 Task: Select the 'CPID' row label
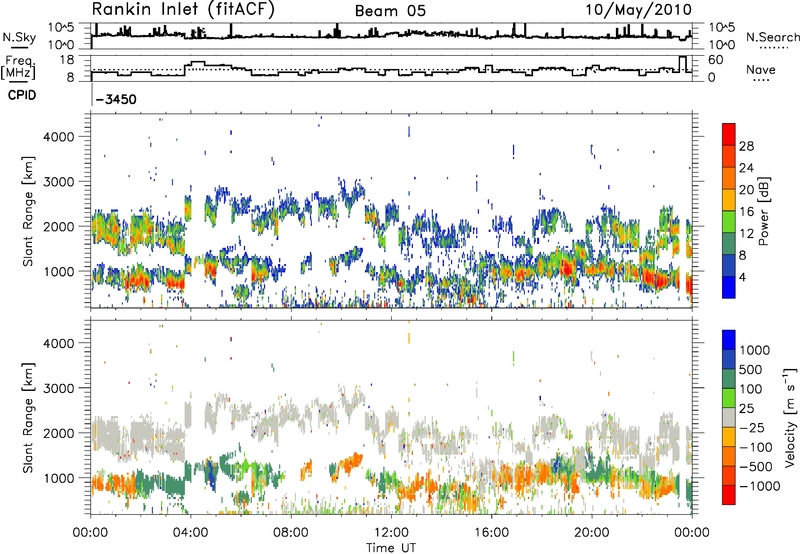pyautogui.click(x=22, y=95)
